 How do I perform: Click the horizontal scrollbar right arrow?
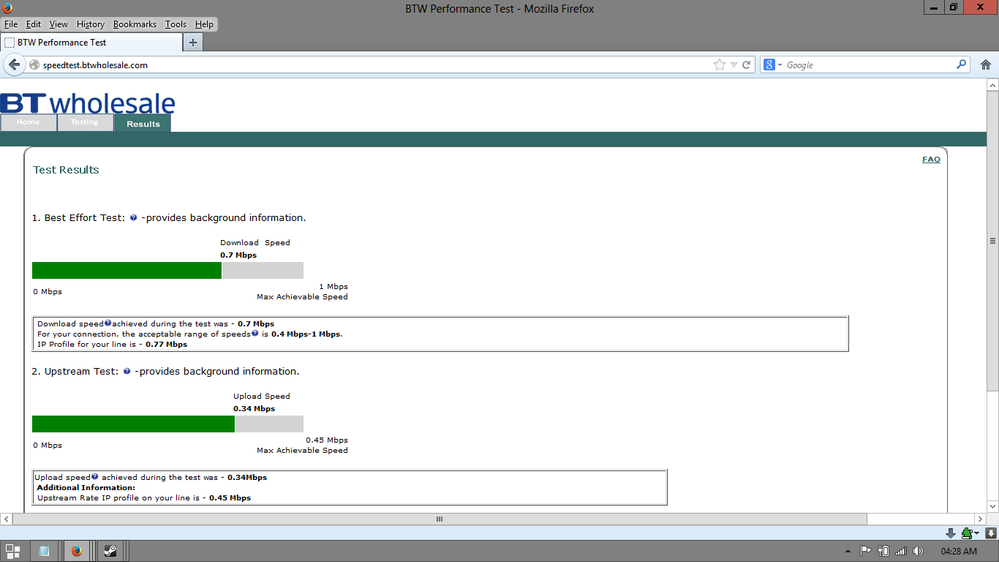click(981, 519)
